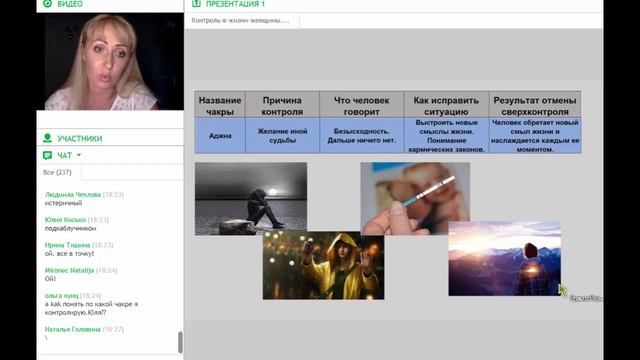Click the cell 'Желание иной судьбы'

282,136
